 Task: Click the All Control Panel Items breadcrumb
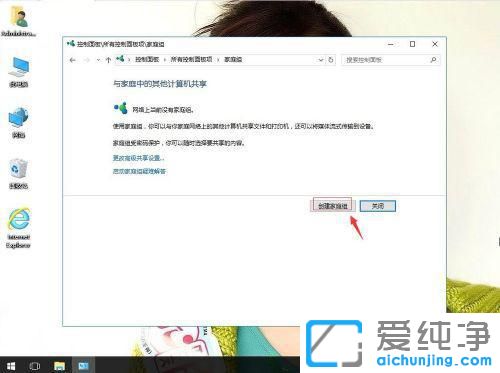coord(191,60)
